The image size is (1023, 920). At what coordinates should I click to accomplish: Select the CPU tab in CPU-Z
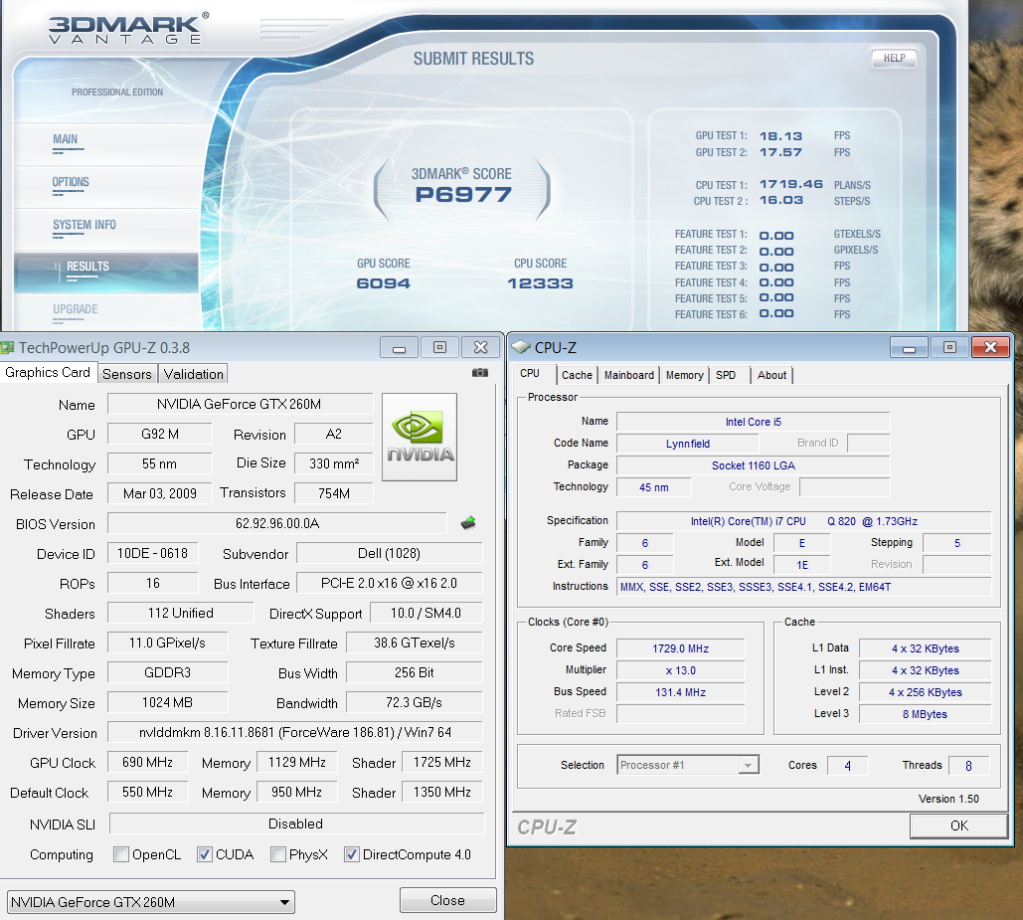click(530, 374)
